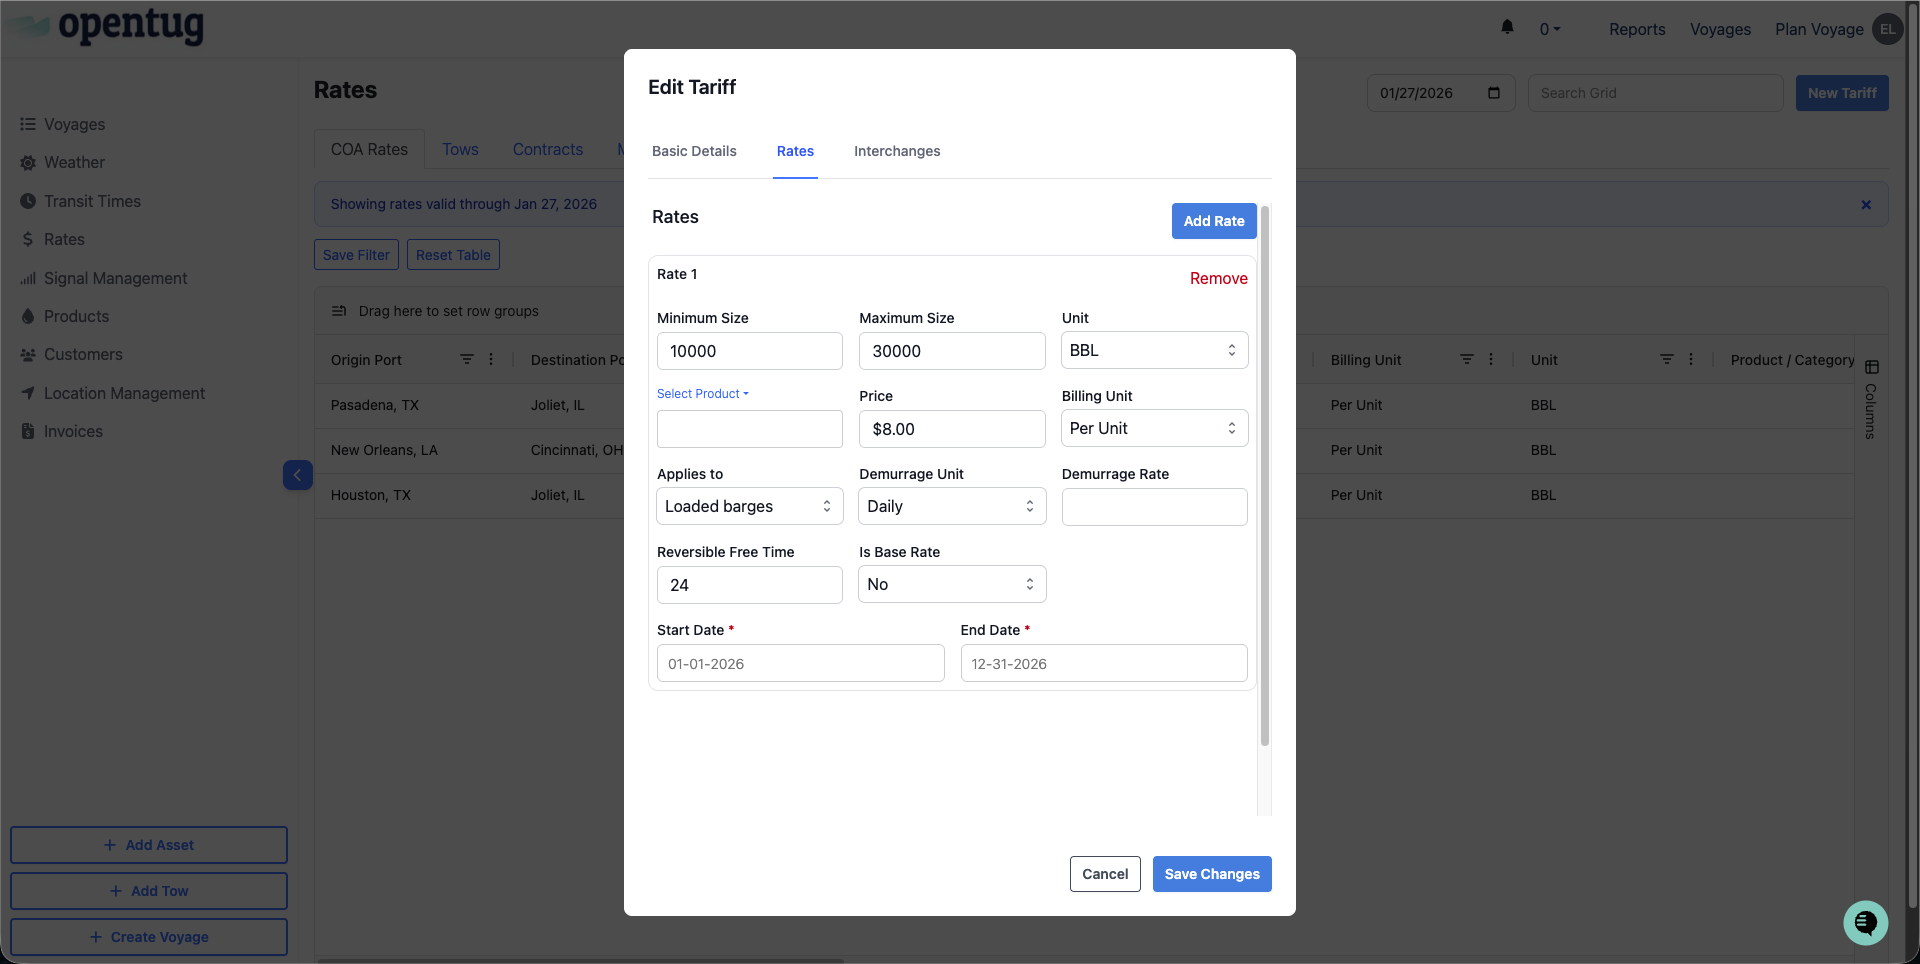Click Origin Port column filter icon
Image resolution: width=1920 pixels, height=964 pixels.
(466, 359)
